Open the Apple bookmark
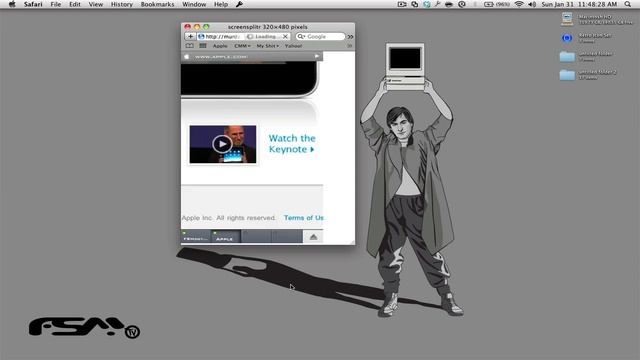 220,46
